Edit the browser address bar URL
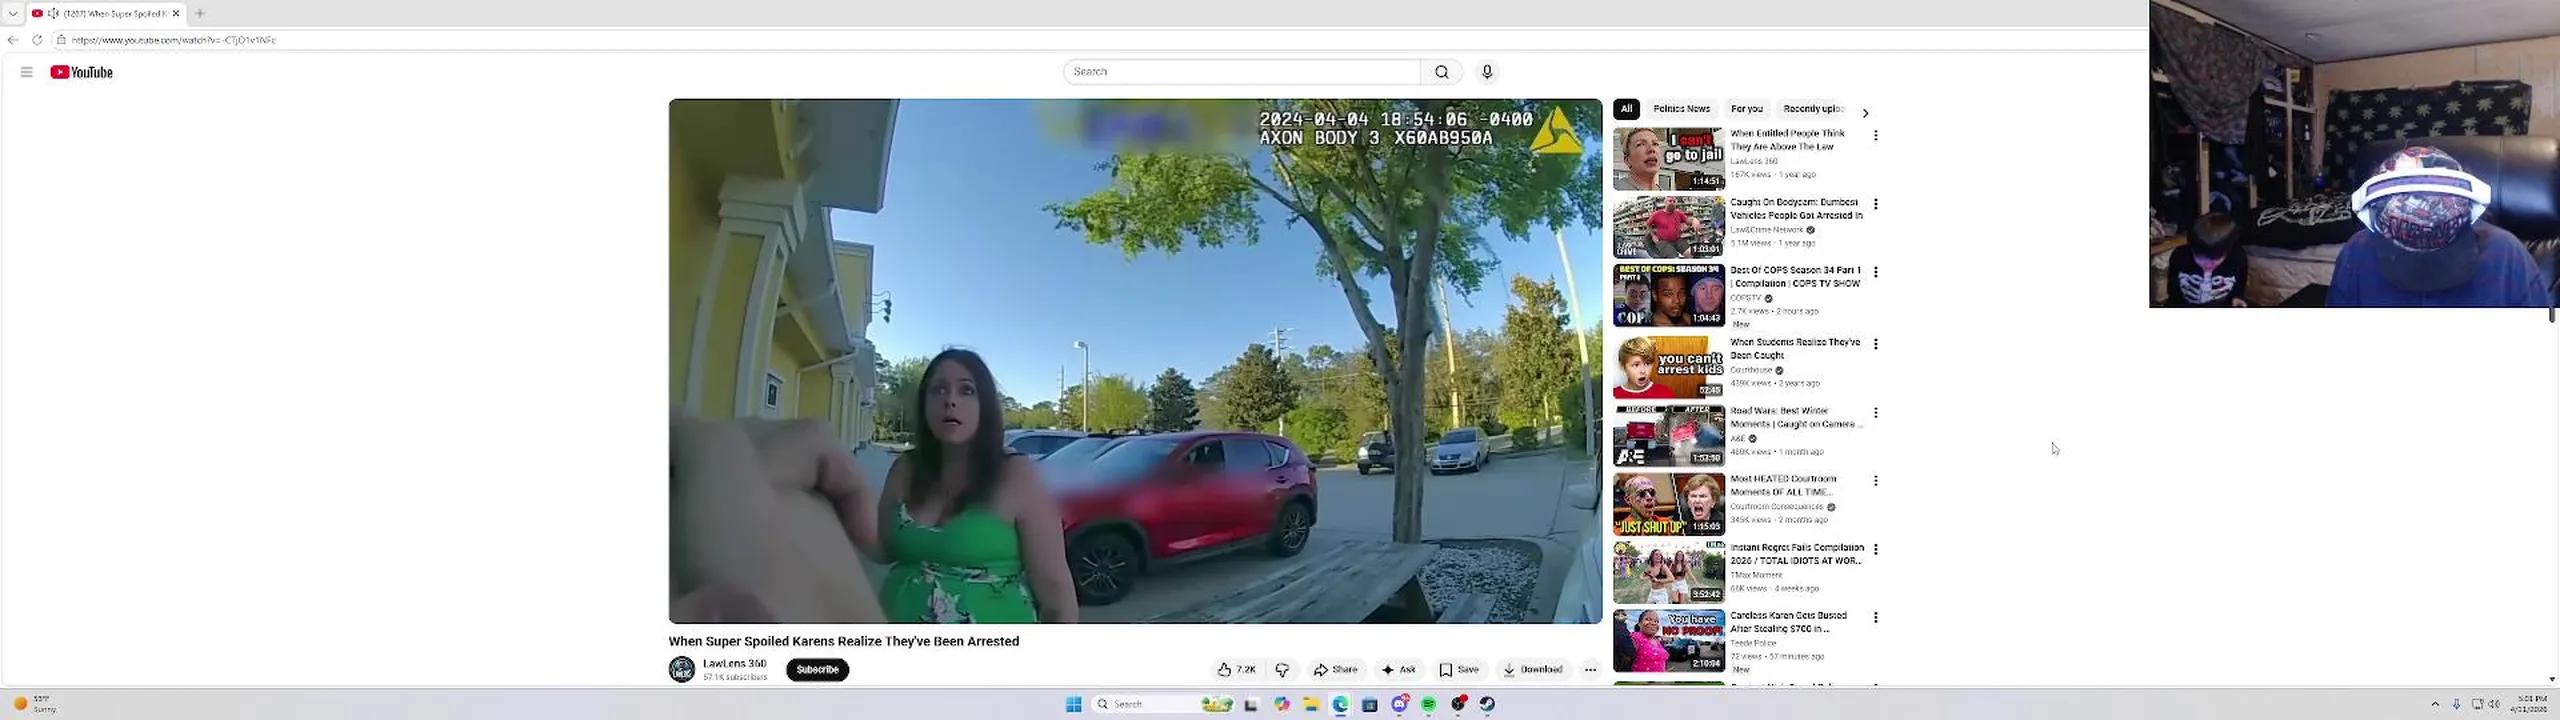Viewport: 2560px width, 720px height. (x=1100, y=40)
